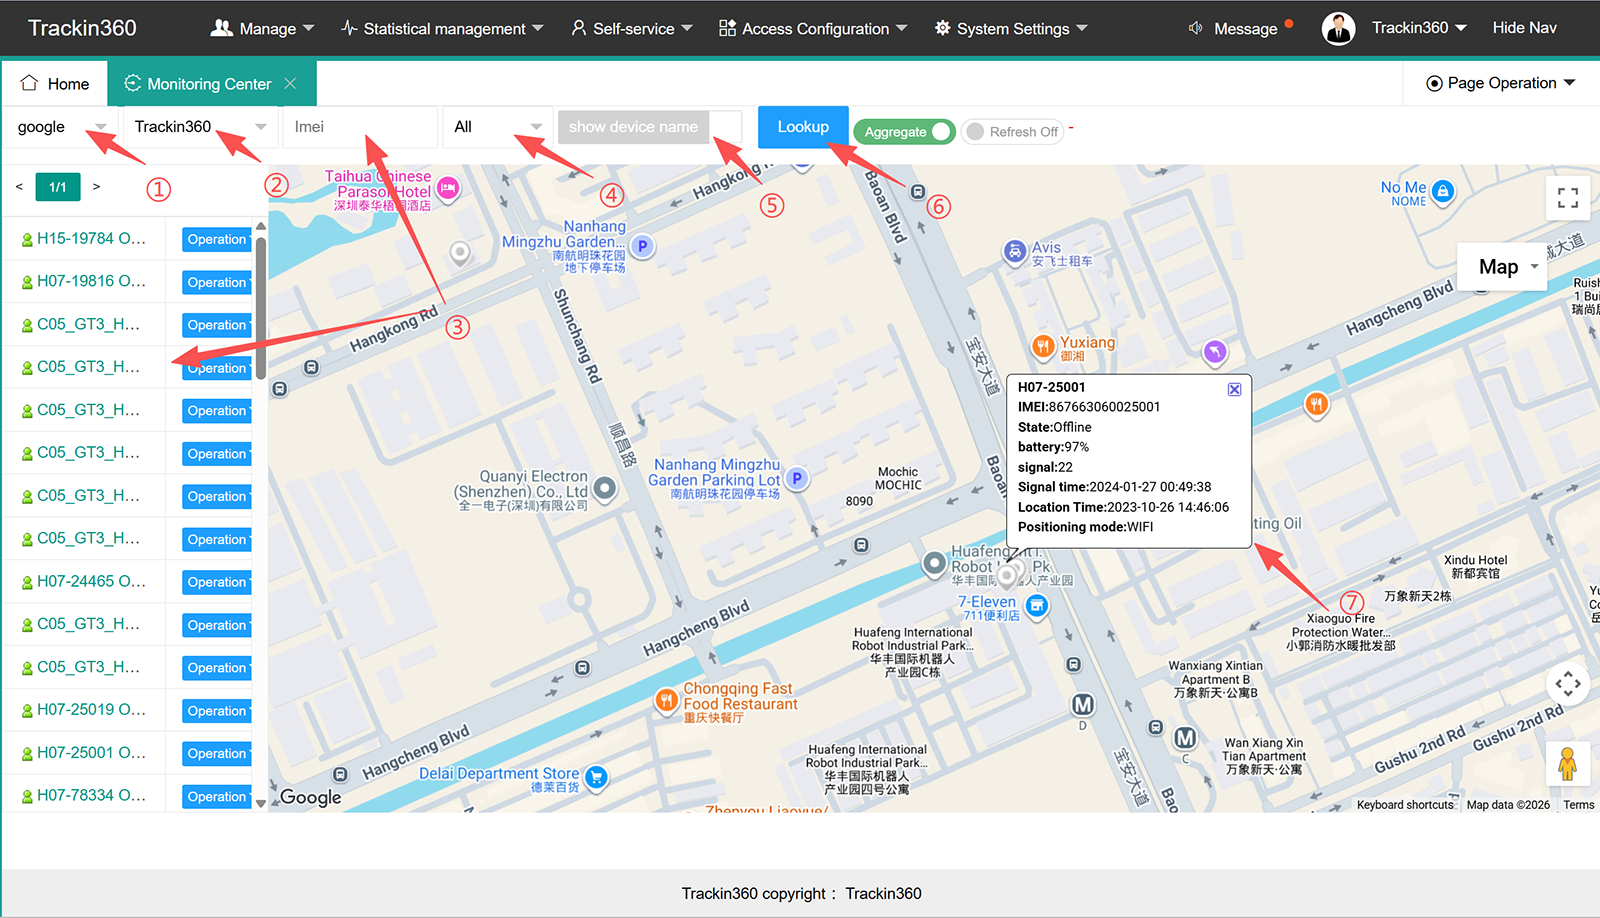Open the Page Operation dropdown
Viewport: 1600px width, 918px height.
coord(1500,83)
